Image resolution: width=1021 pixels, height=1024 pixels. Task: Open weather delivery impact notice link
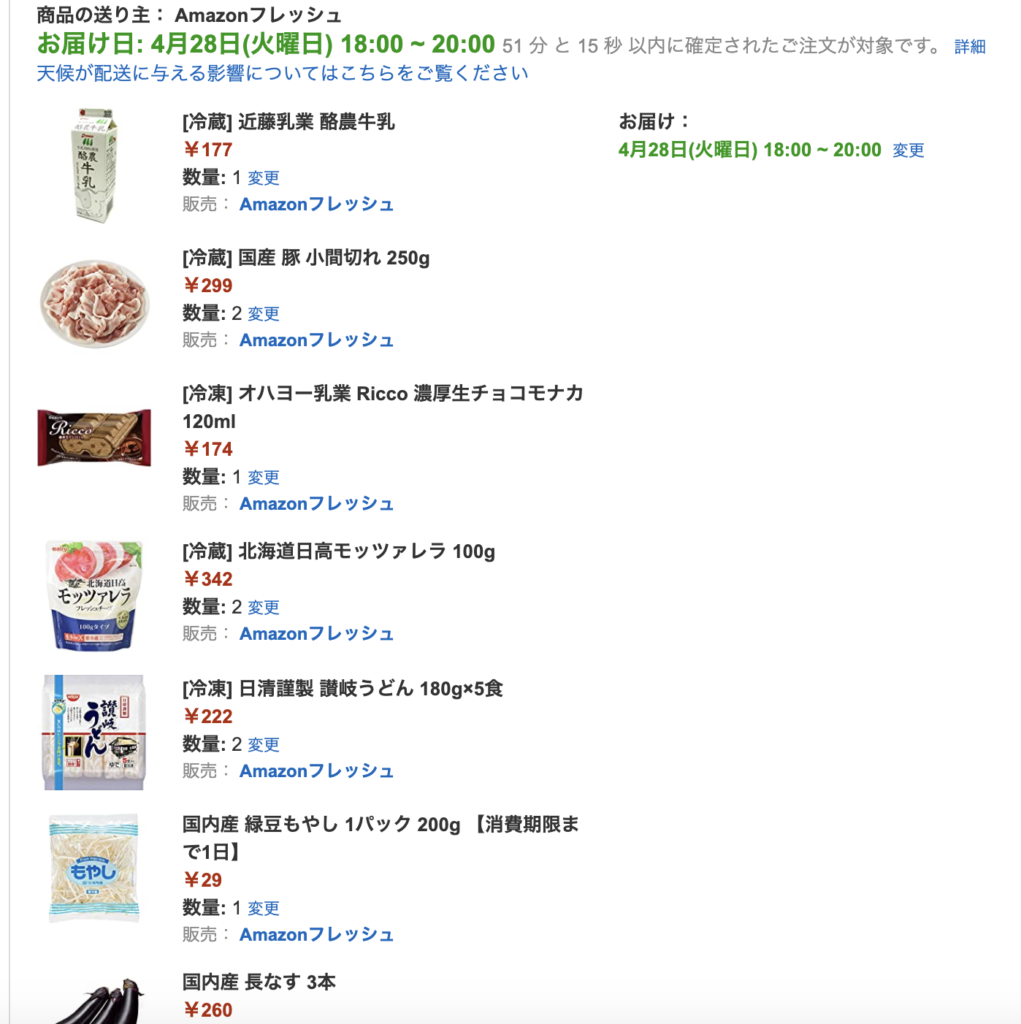click(x=282, y=73)
